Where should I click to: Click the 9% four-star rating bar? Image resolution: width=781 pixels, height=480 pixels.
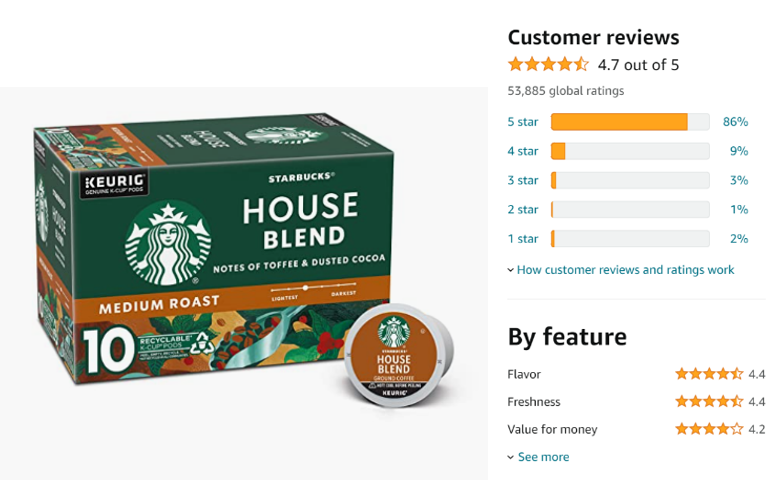630,151
